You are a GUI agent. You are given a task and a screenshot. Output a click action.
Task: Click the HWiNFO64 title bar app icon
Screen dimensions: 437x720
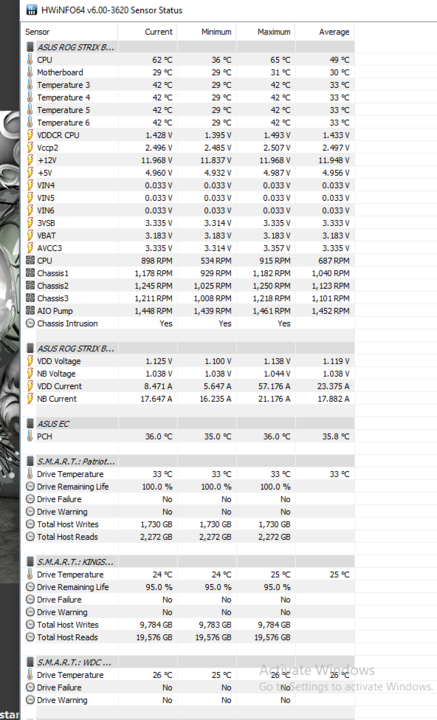click(x=31, y=10)
